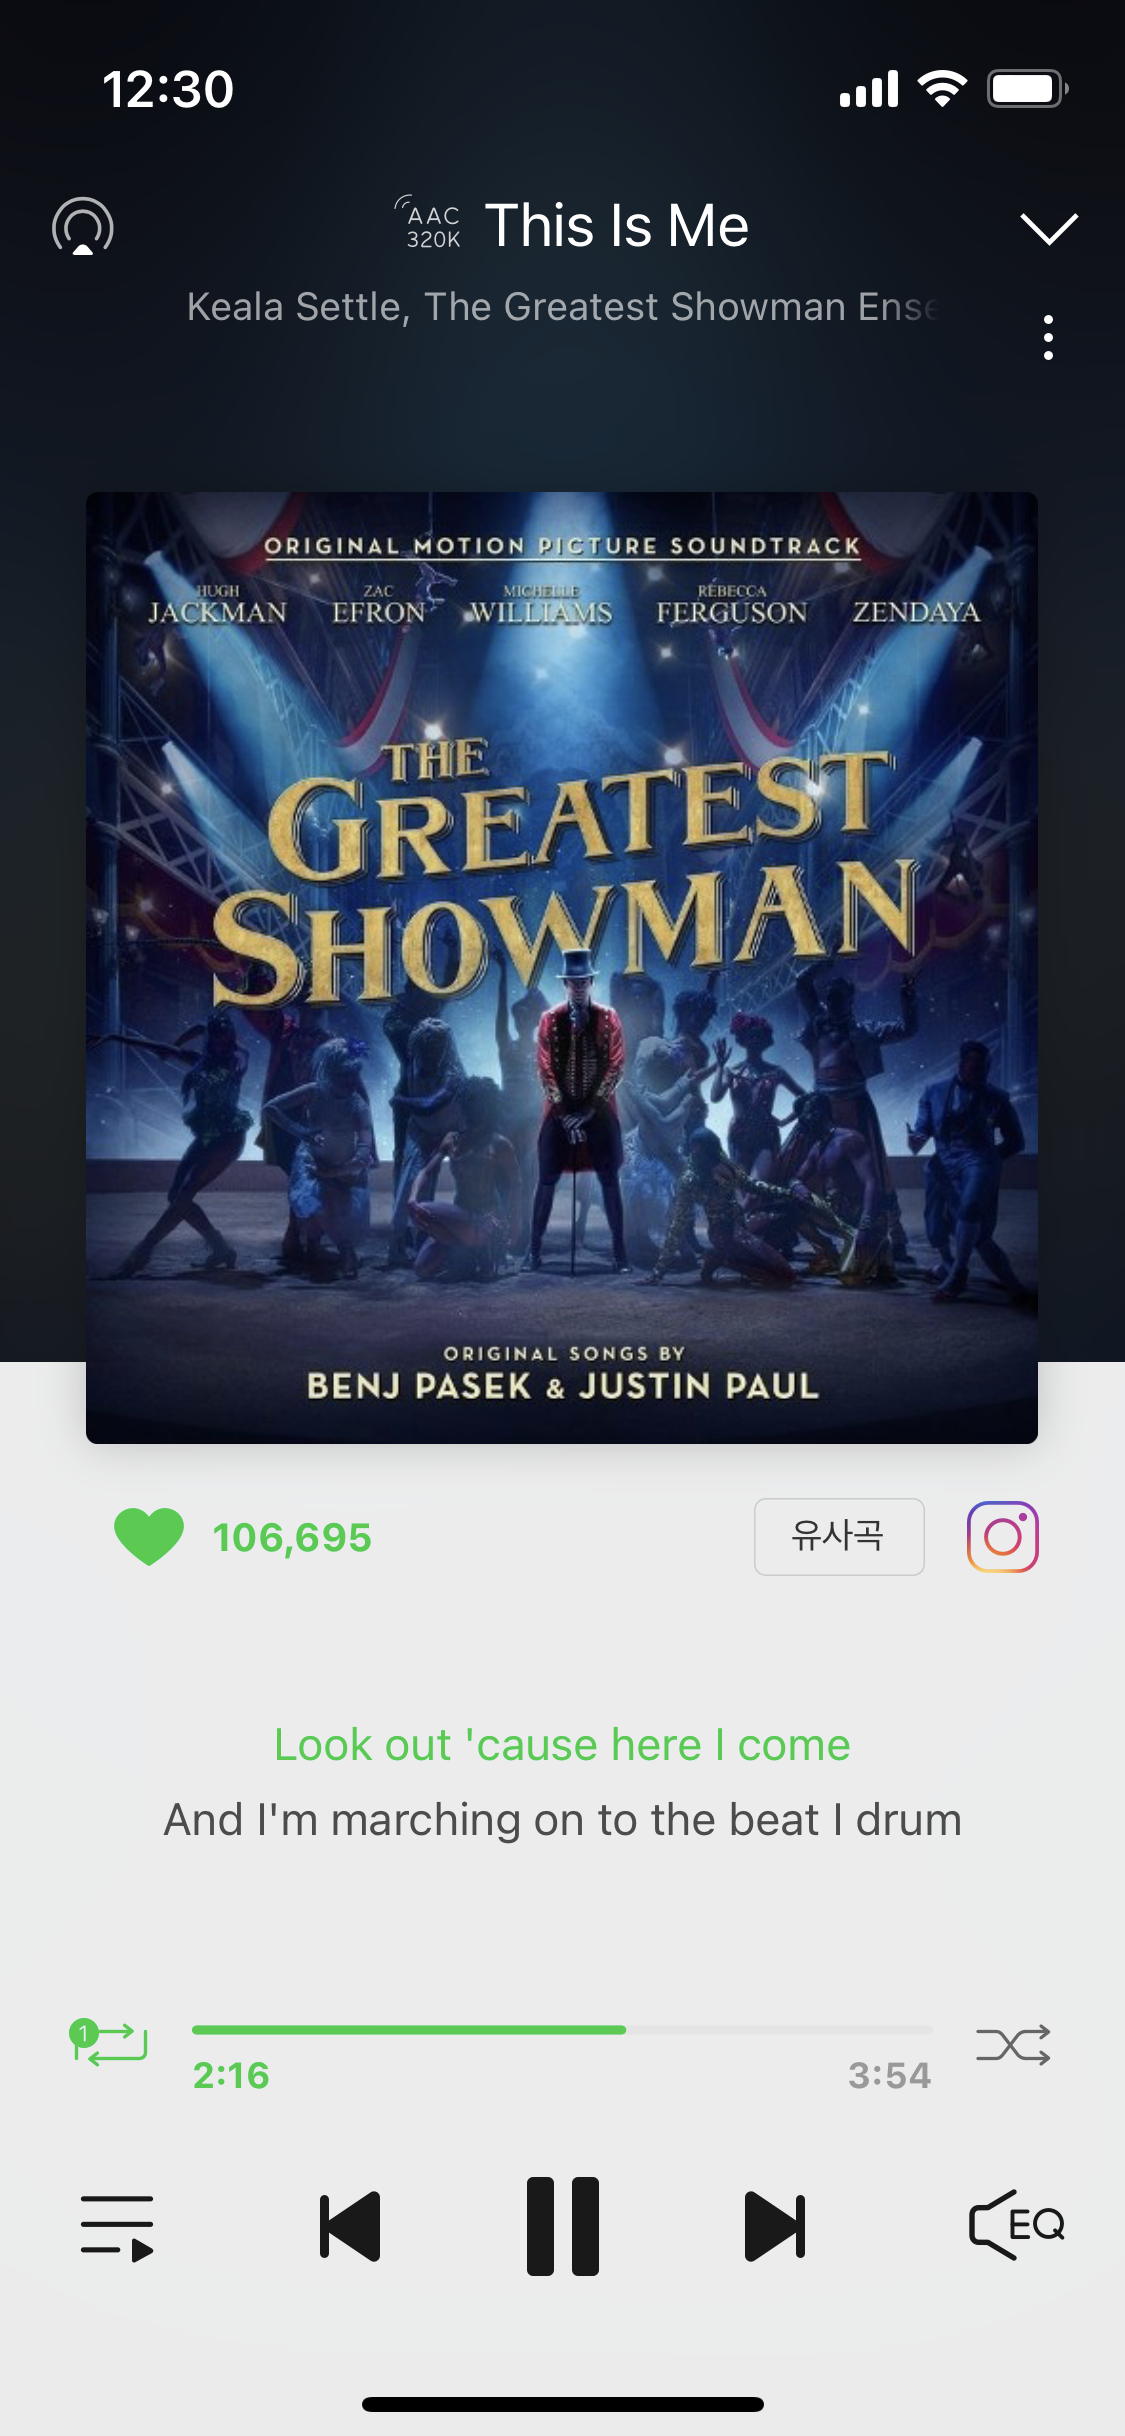This screenshot has width=1125, height=2436.
Task: Open the EQ equalizer settings
Action: [x=1016, y=2225]
